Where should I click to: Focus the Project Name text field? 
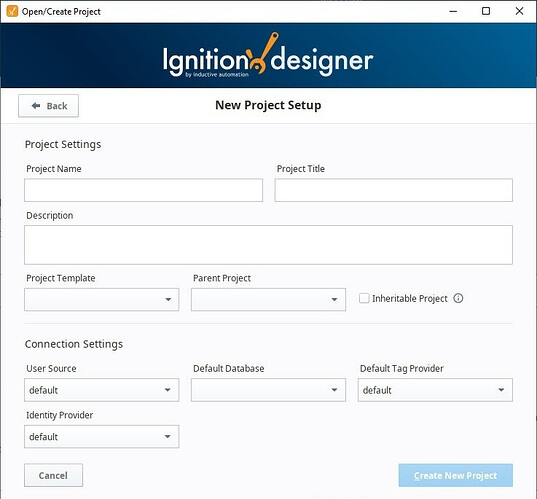click(143, 190)
